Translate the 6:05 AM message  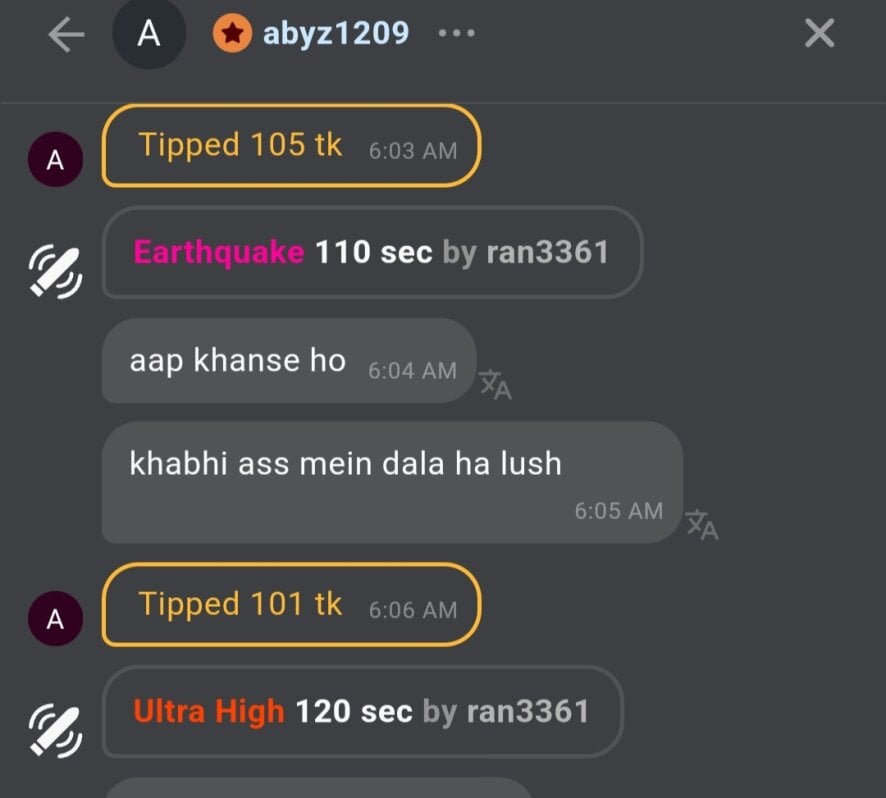[x=702, y=525]
